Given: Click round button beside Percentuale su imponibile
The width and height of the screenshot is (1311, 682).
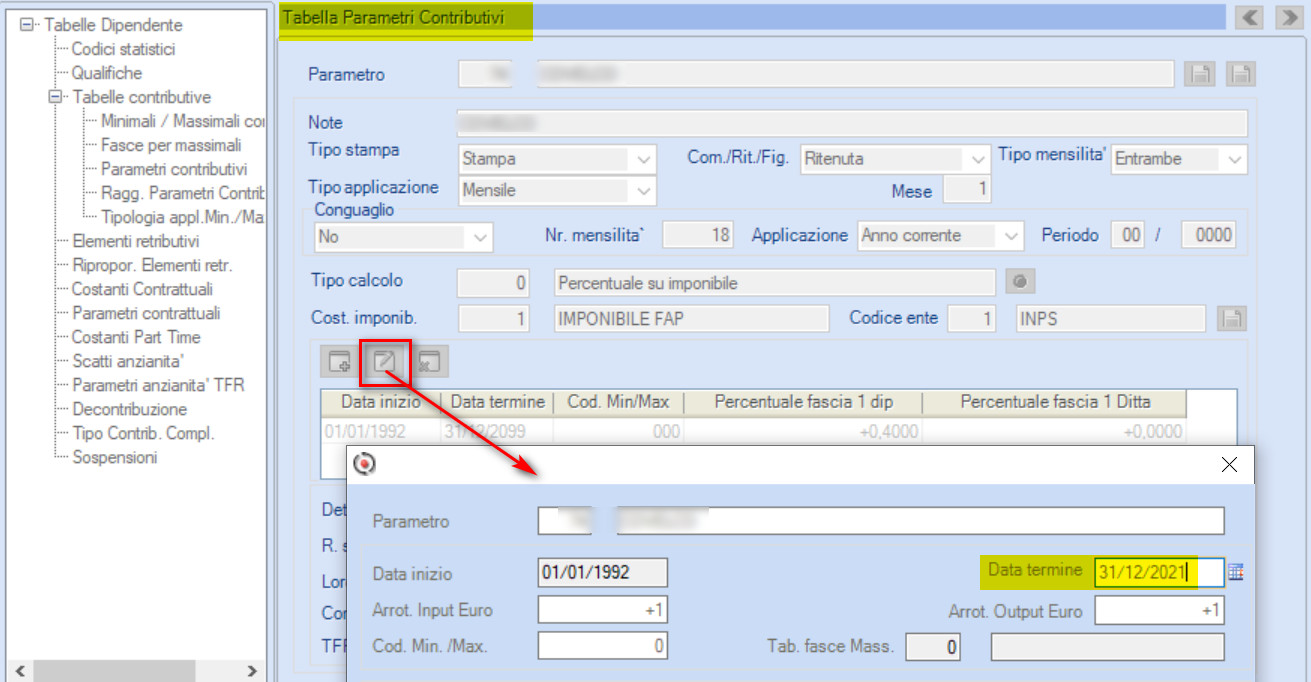Looking at the screenshot, I should pos(1020,283).
